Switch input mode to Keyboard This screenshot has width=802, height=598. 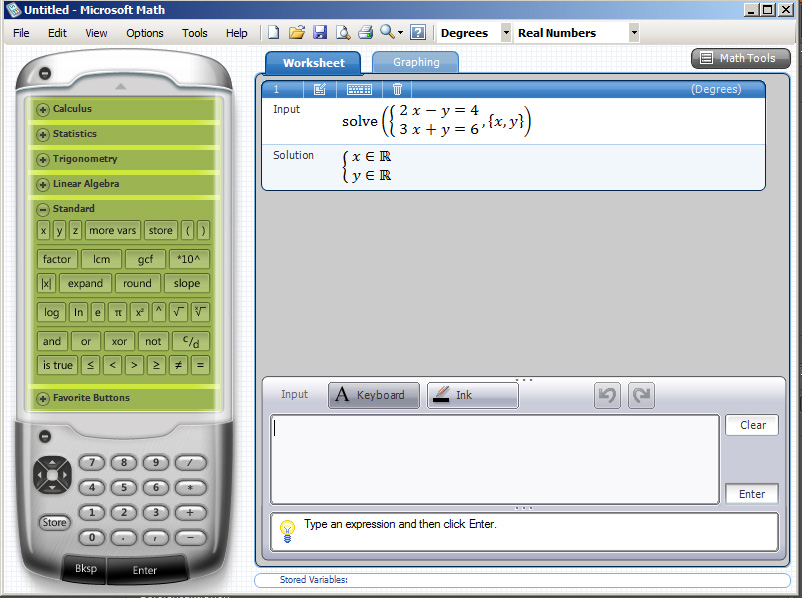point(373,395)
